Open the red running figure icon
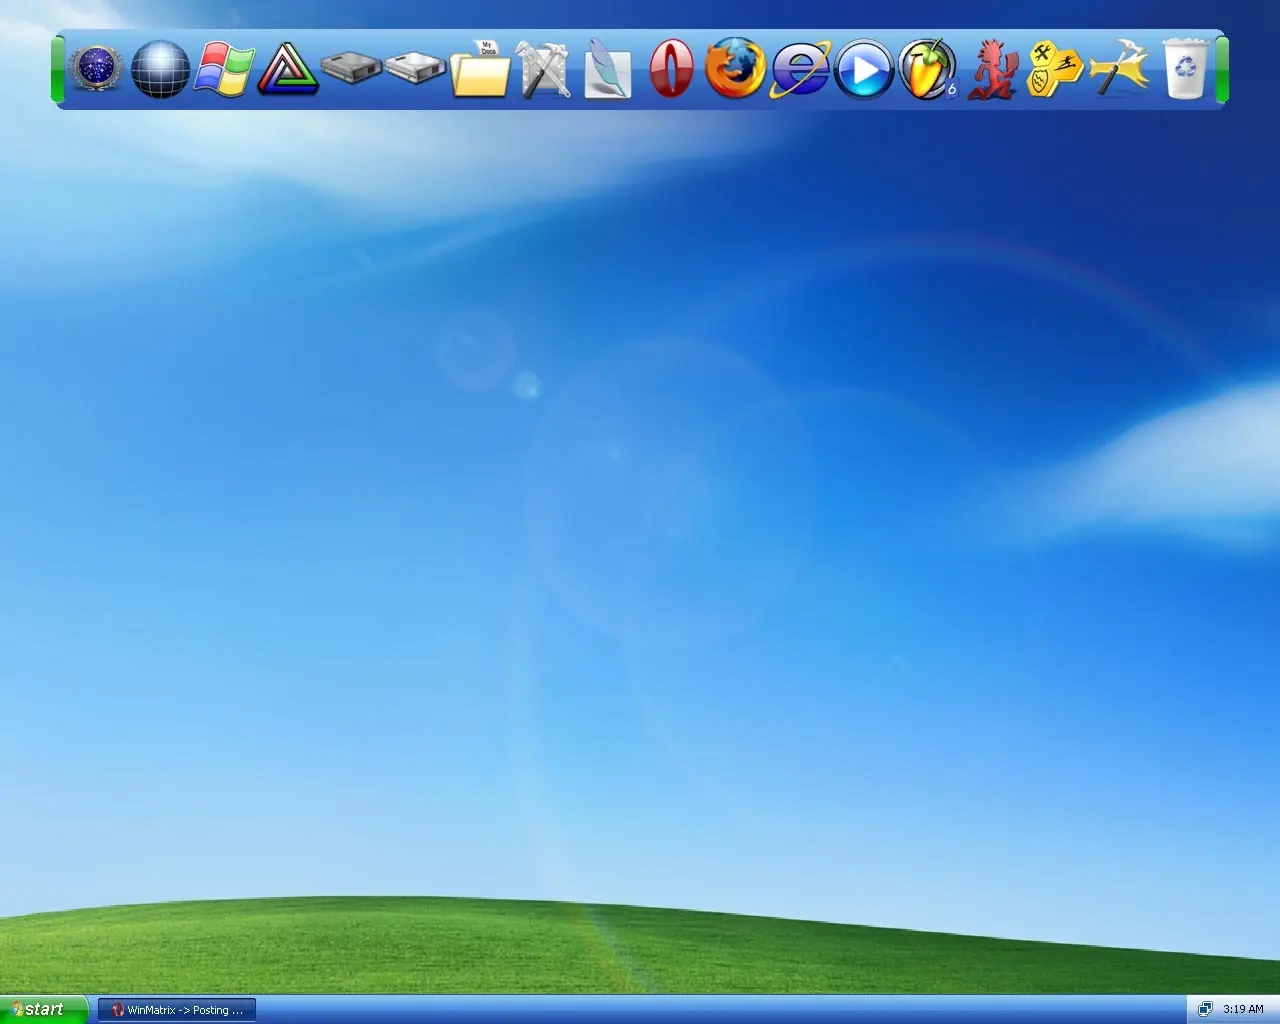Image resolution: width=1280 pixels, height=1024 pixels. point(992,69)
